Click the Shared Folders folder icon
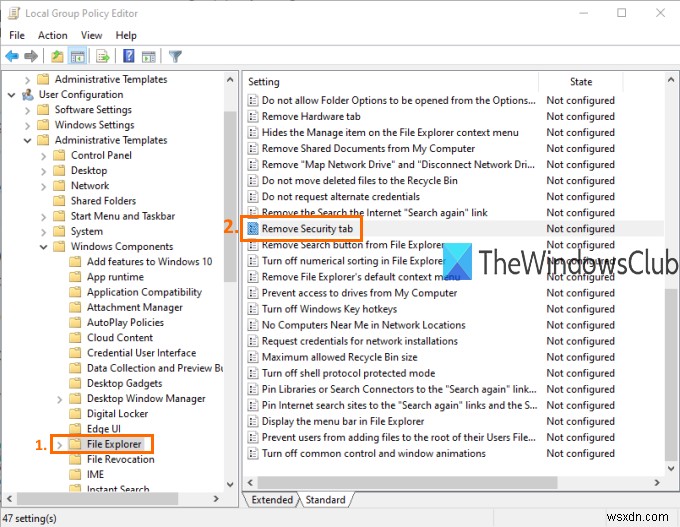680x527 pixels. click(x=59, y=201)
